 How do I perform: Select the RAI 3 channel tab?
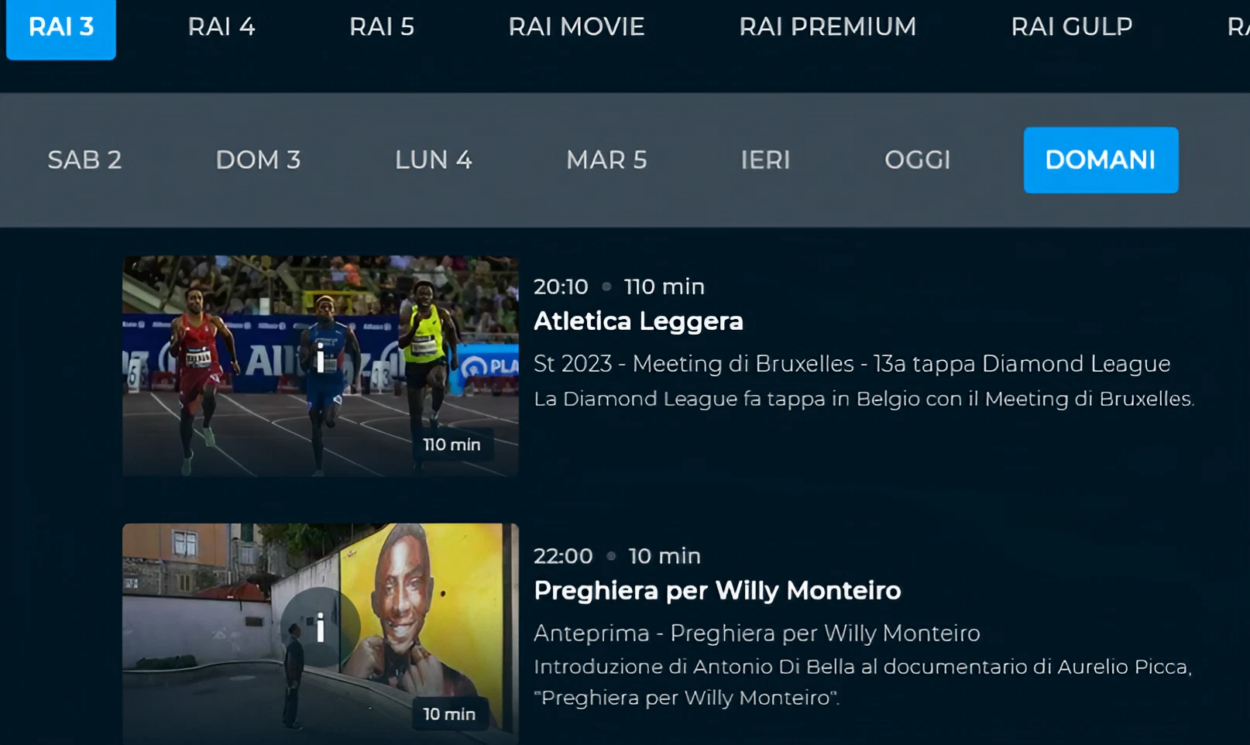[x=61, y=28]
